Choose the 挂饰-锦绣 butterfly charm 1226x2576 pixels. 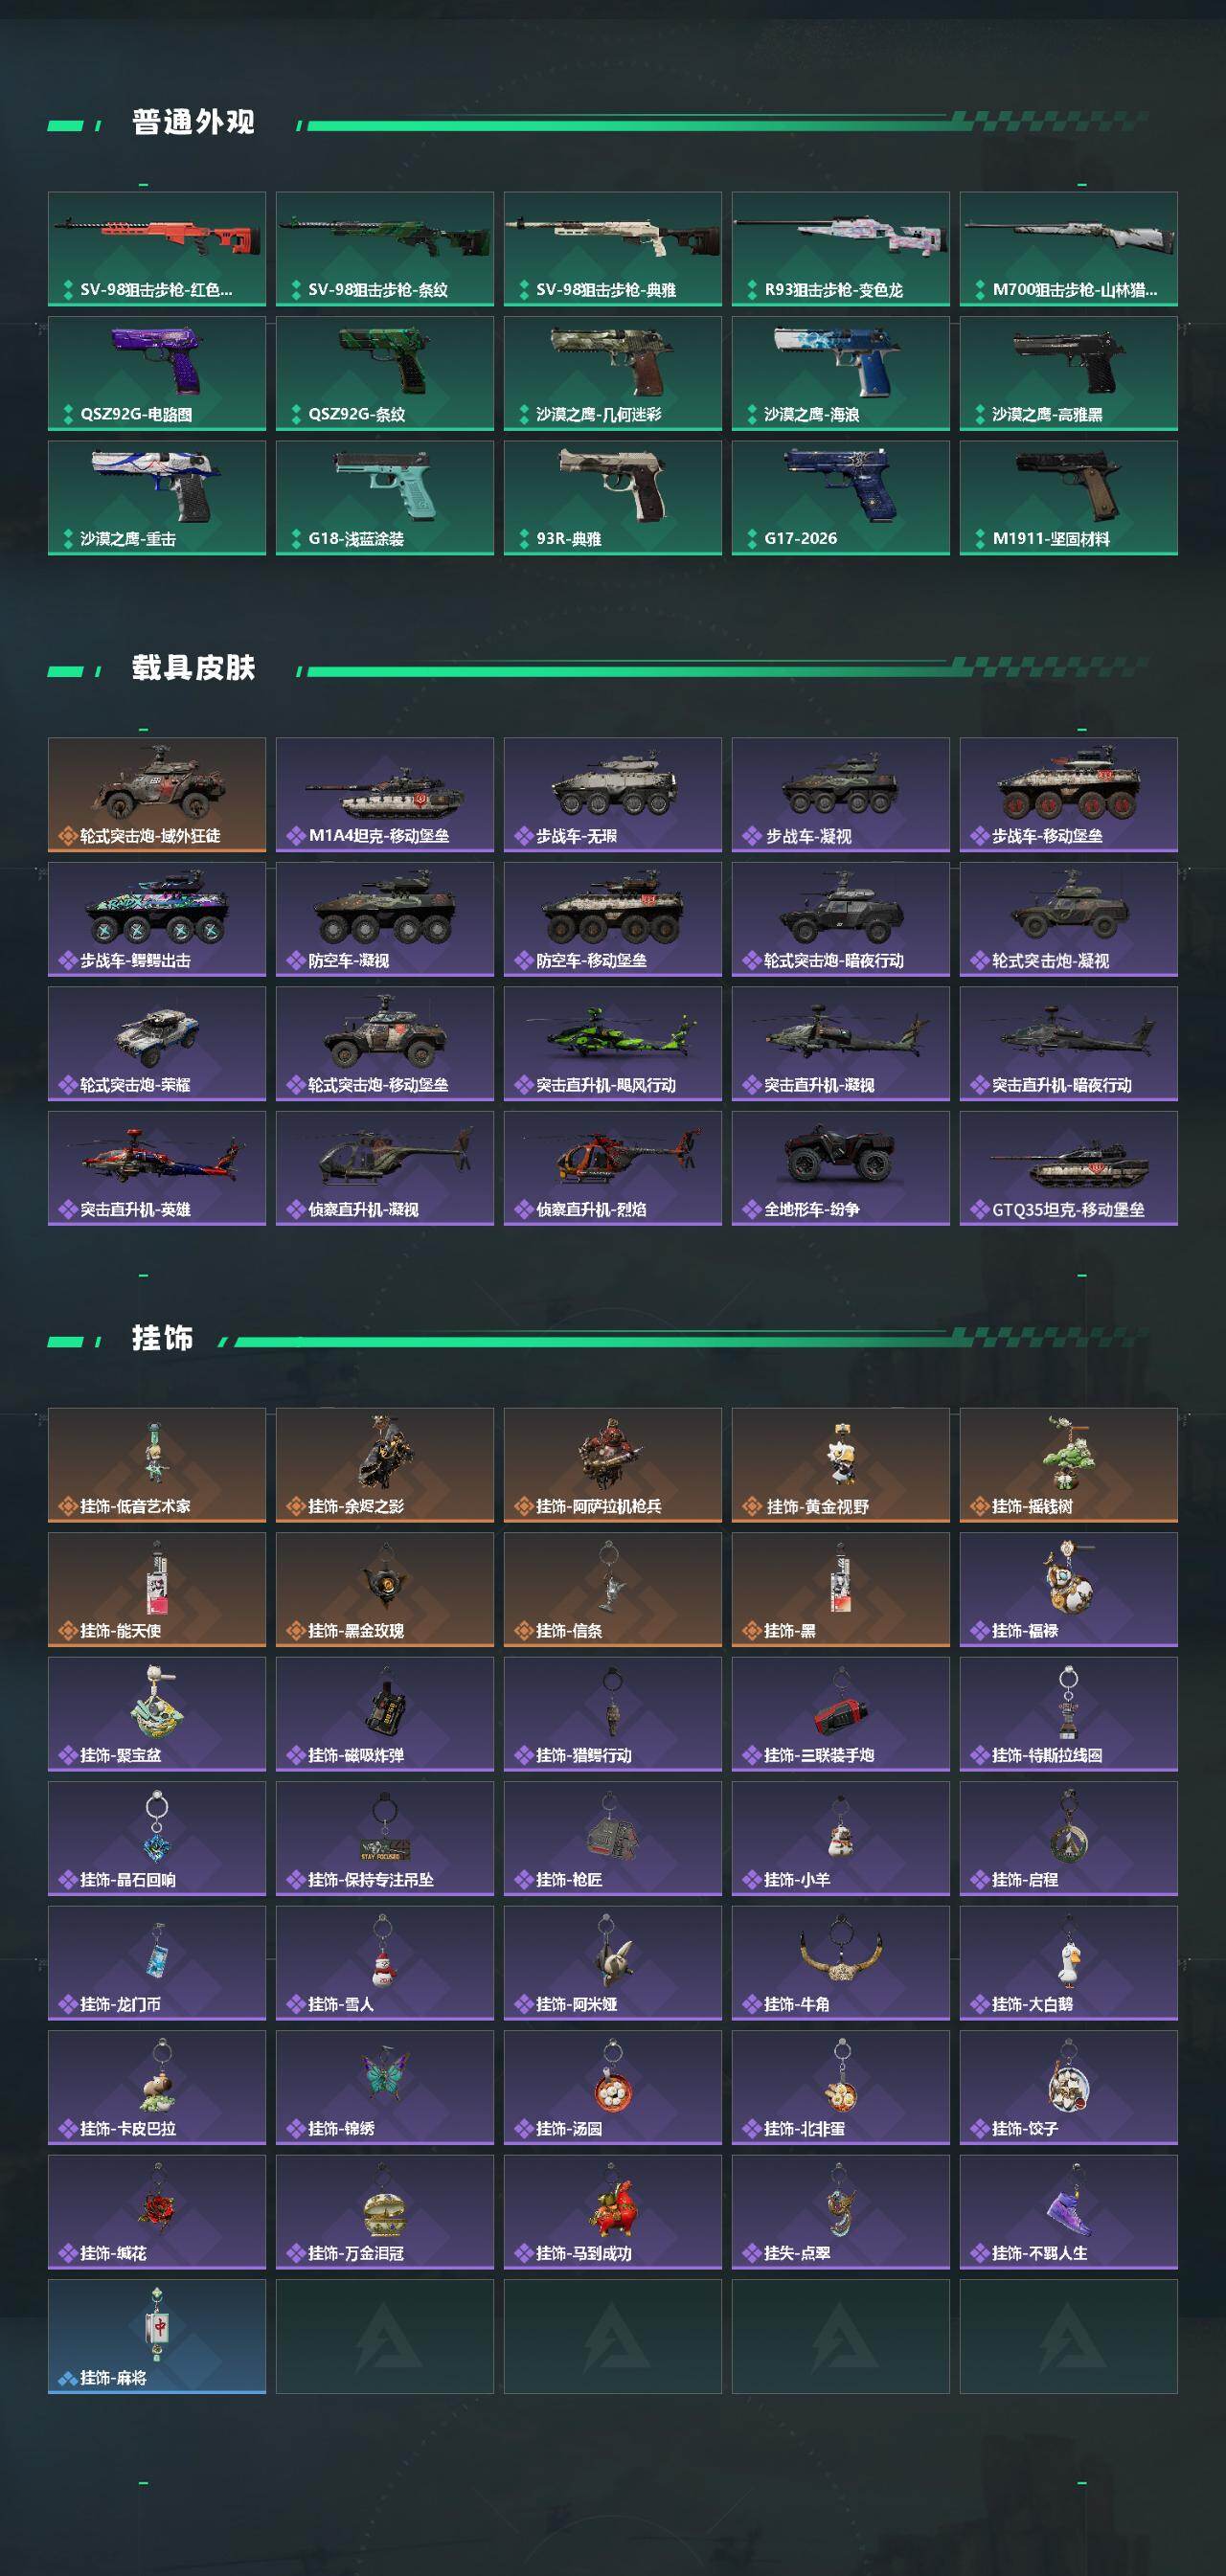click(x=385, y=2087)
